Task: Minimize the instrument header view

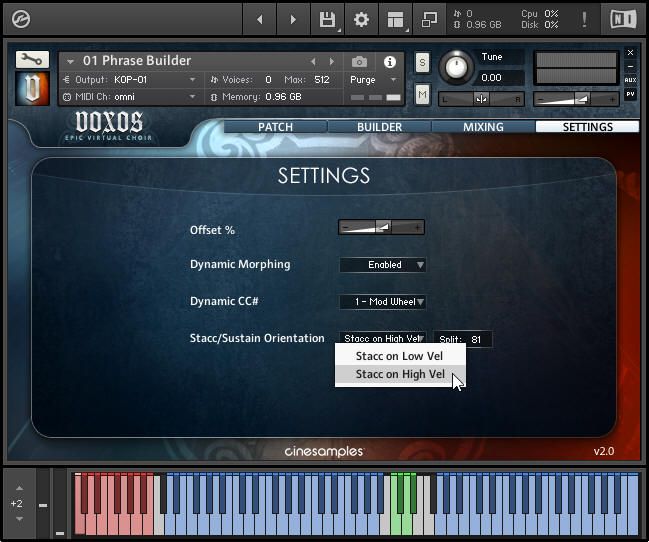Action: [630, 66]
